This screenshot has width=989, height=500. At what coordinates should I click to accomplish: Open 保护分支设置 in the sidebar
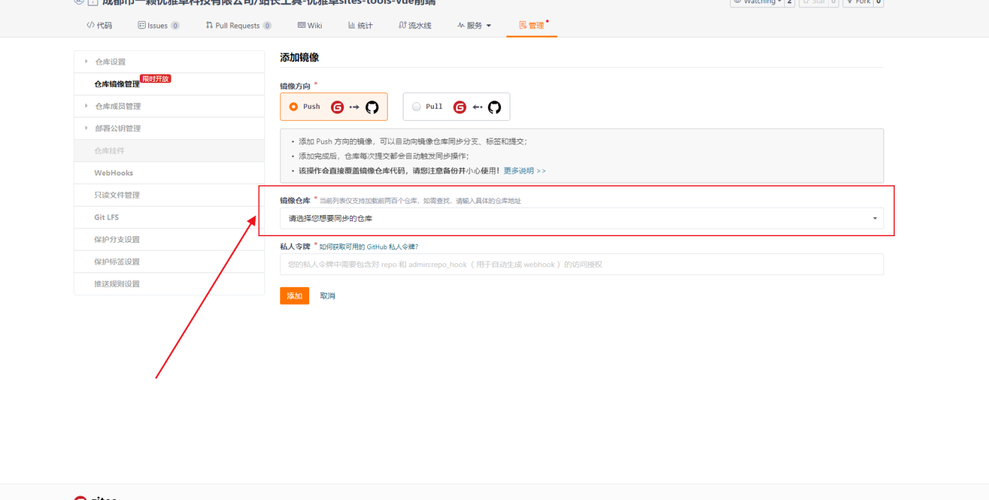pos(169,240)
